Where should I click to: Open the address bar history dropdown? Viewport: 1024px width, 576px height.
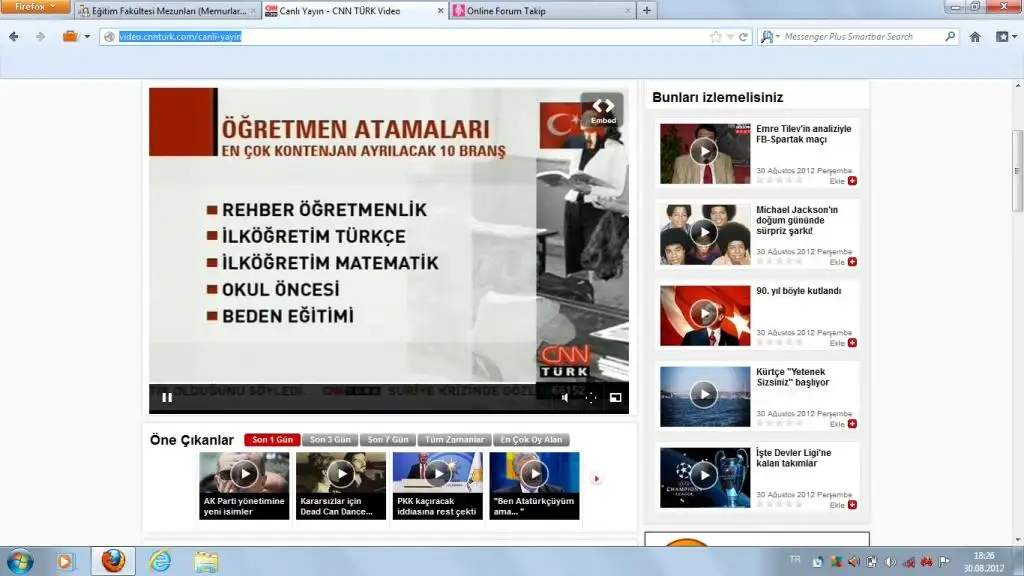pos(730,37)
